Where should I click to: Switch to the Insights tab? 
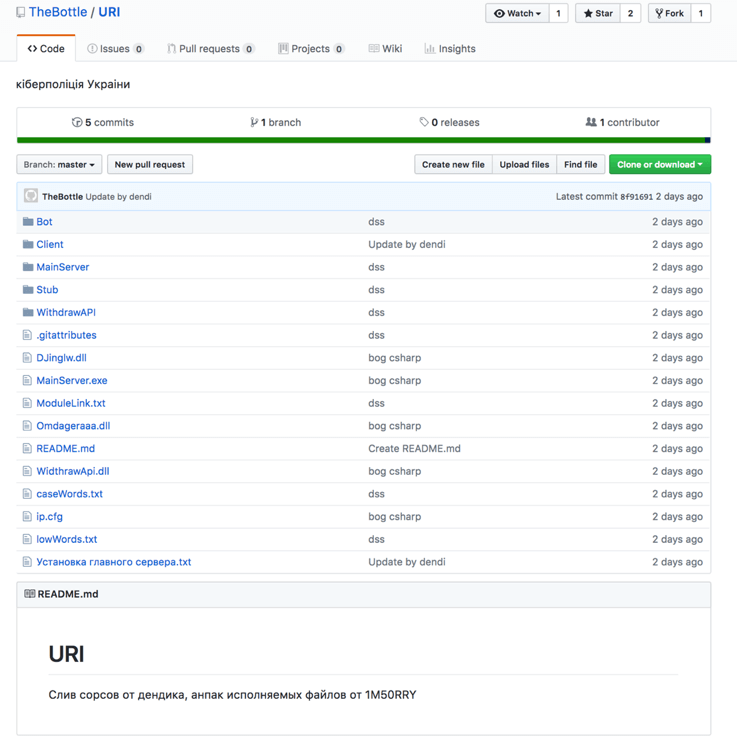tap(450, 49)
